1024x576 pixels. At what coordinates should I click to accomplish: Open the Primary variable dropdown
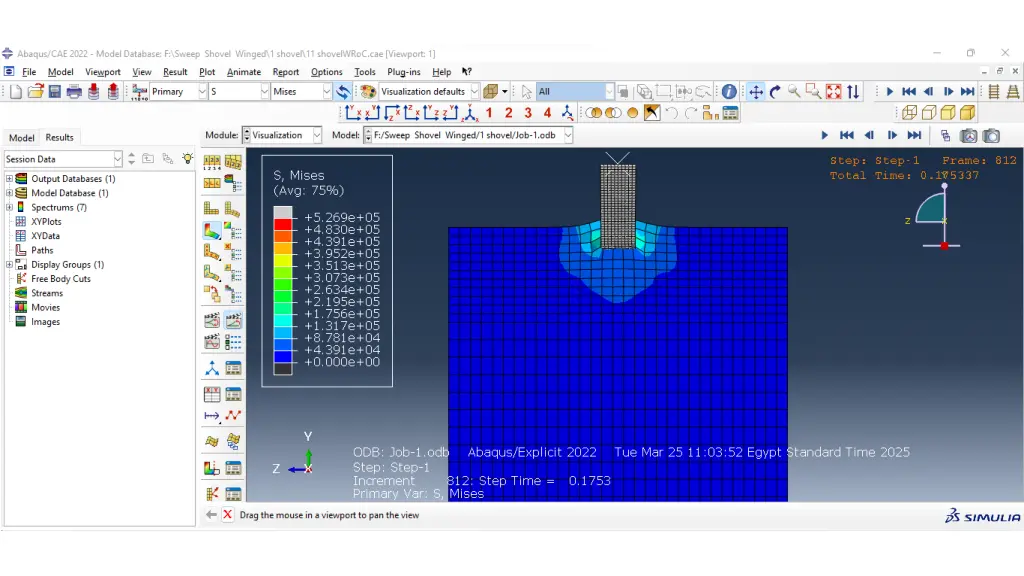click(202, 92)
